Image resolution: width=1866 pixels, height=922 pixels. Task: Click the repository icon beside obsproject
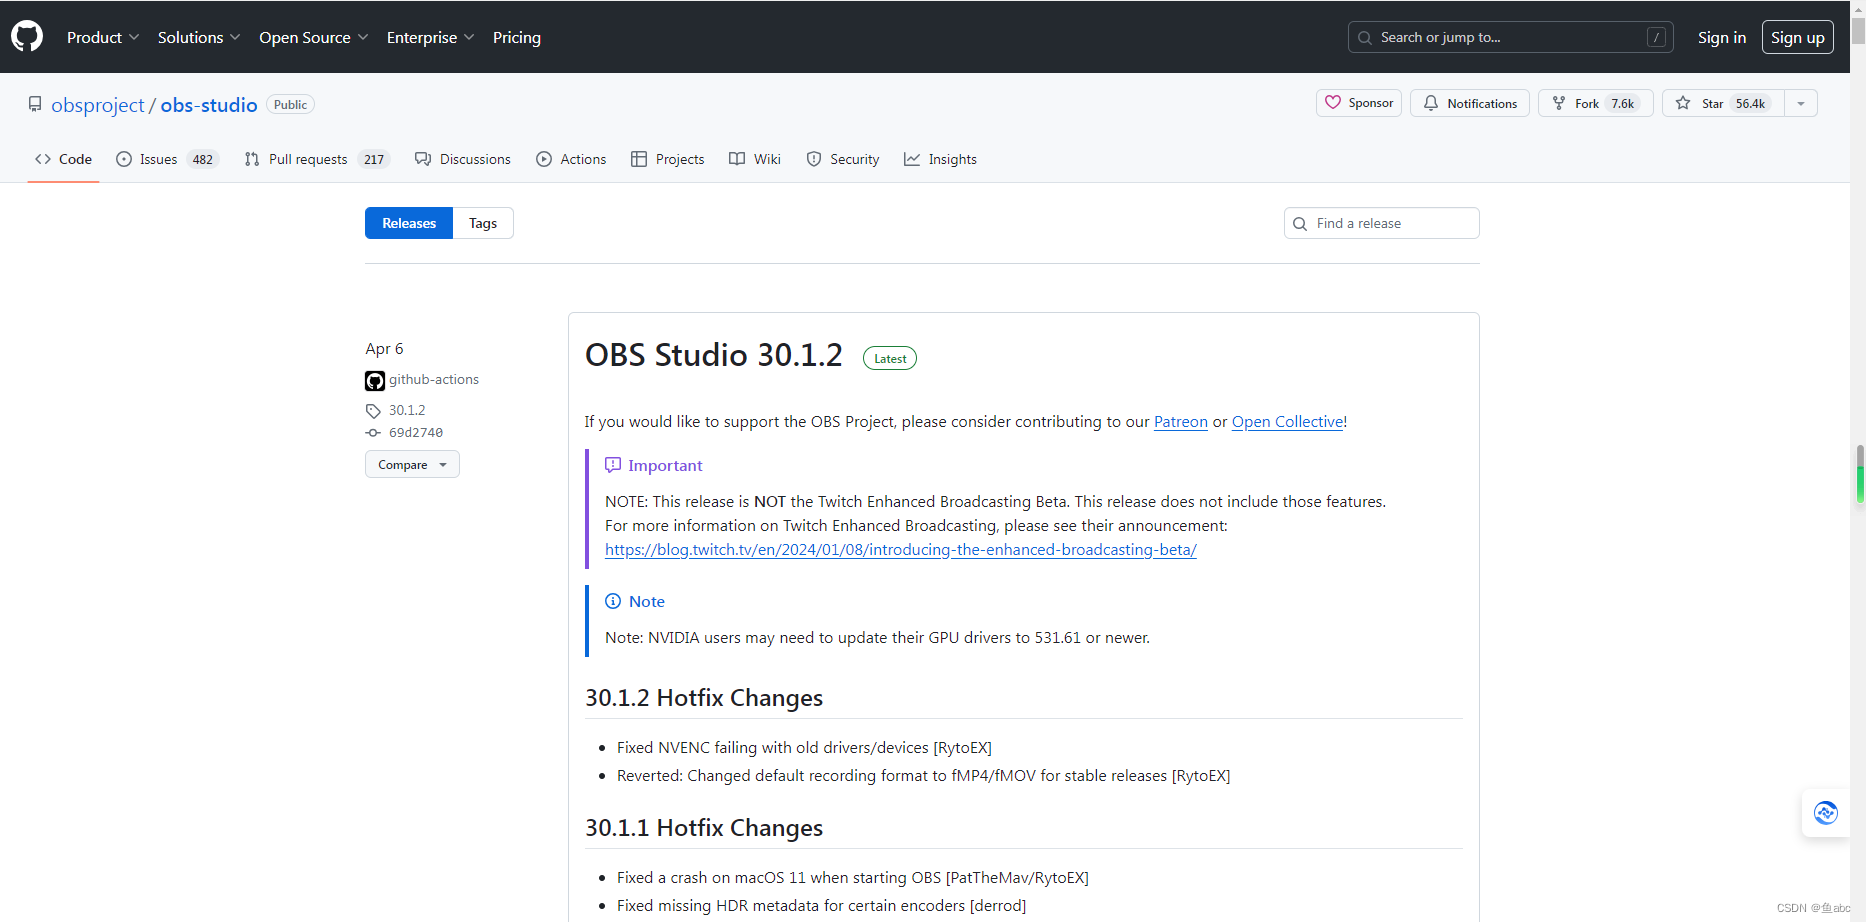(x=35, y=104)
